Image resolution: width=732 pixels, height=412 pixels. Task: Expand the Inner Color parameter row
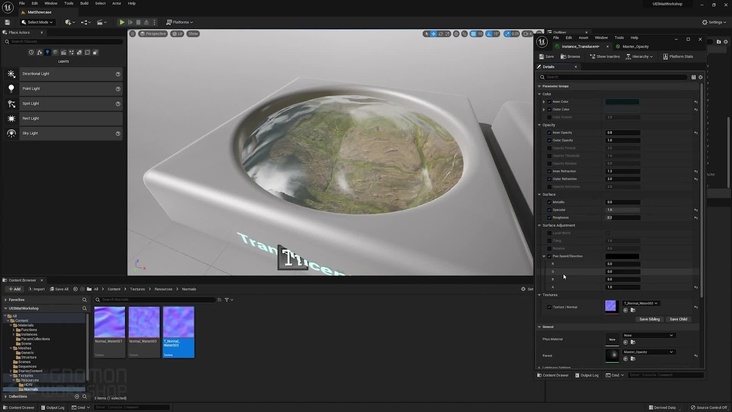(x=542, y=101)
